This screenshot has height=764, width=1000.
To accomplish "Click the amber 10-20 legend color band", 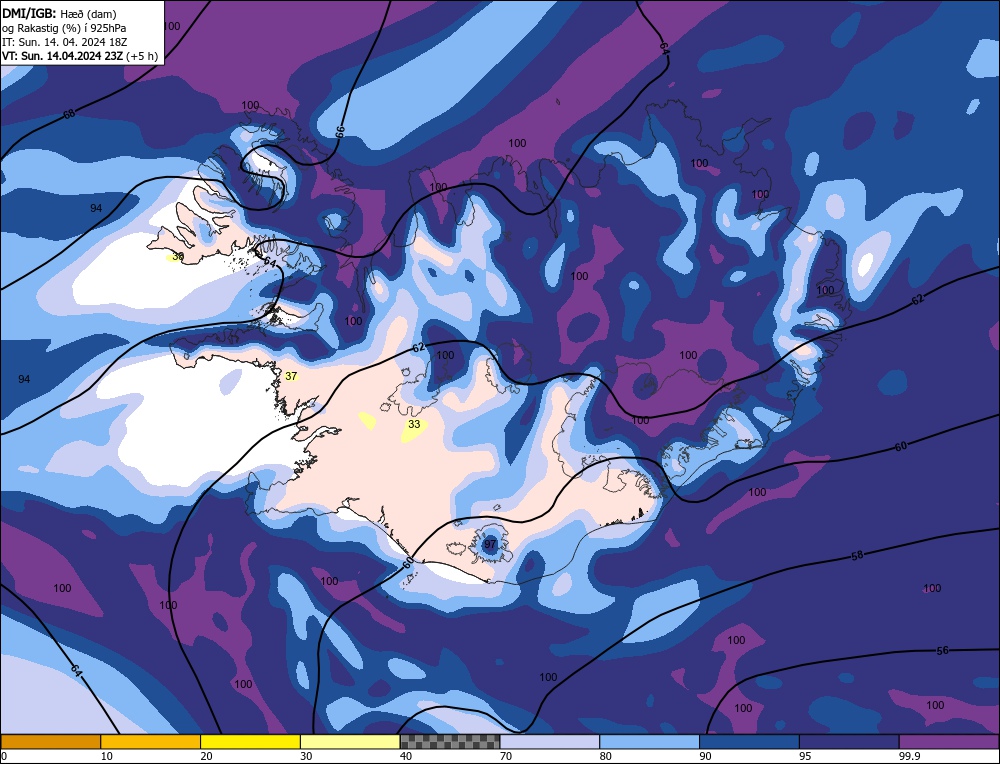I will tap(151, 741).
